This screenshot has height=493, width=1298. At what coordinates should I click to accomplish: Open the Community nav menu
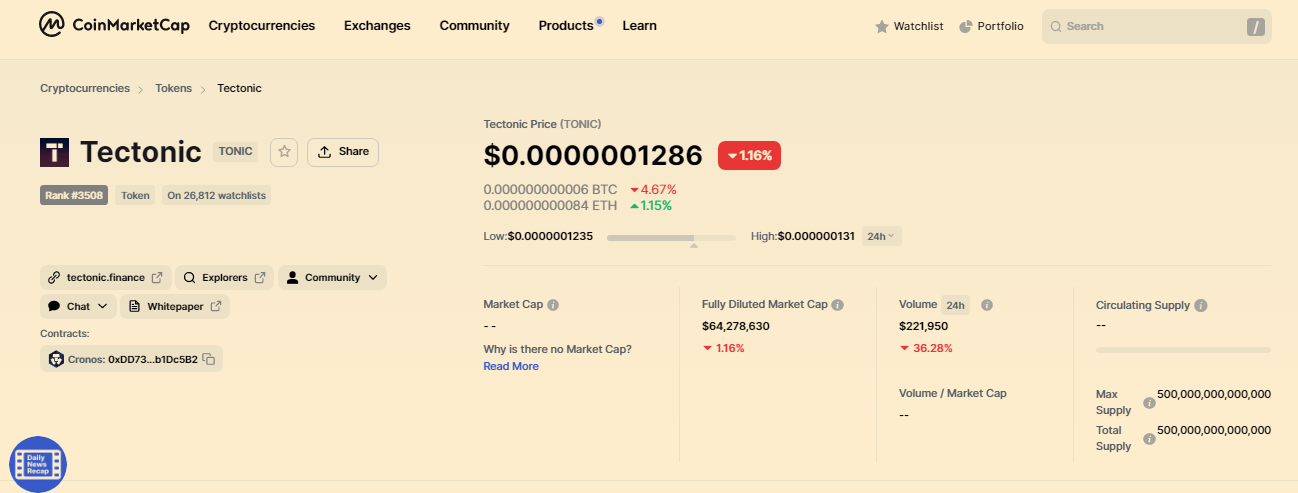(474, 26)
